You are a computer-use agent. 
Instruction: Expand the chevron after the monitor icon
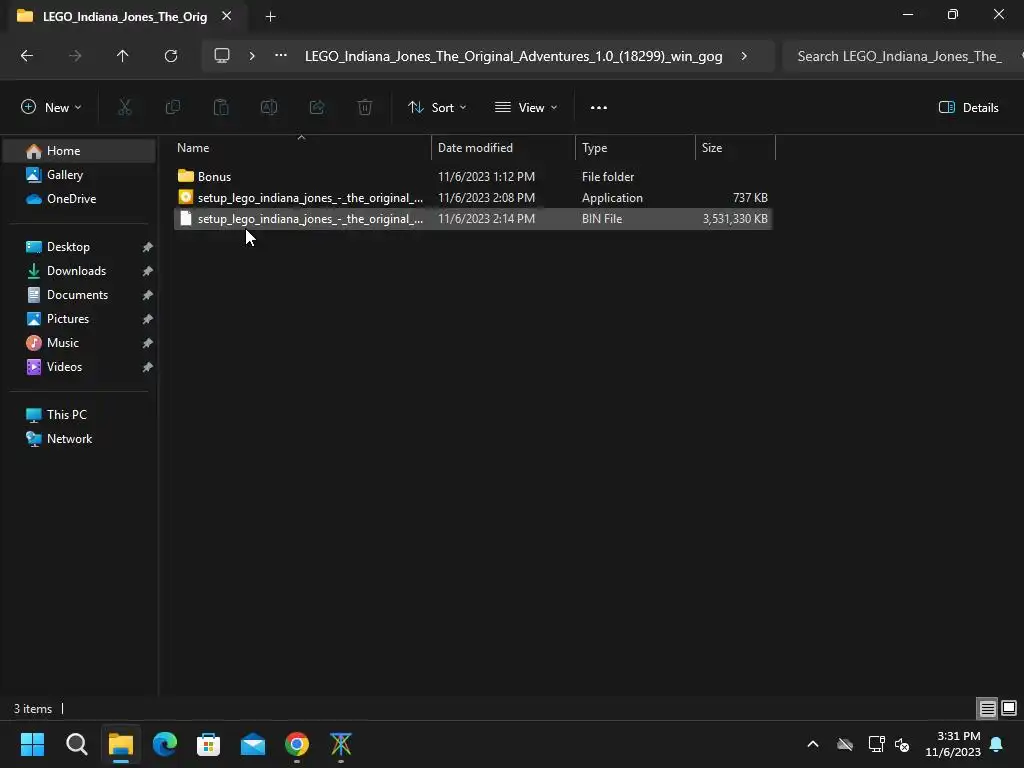(x=252, y=56)
